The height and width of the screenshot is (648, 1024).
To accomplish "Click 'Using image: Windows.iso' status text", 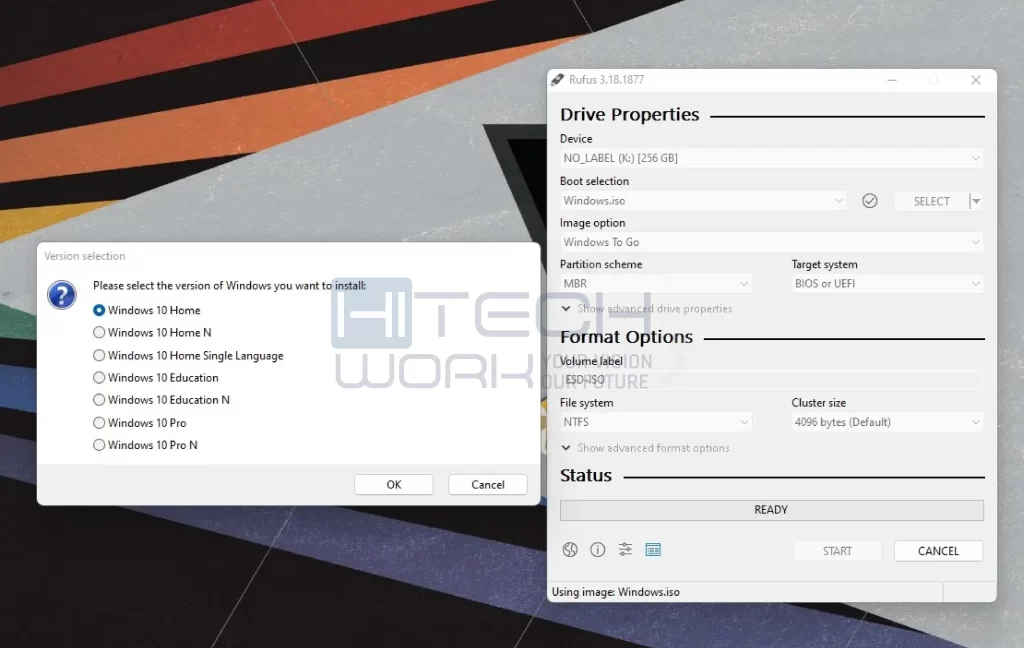I will pyautogui.click(x=616, y=592).
